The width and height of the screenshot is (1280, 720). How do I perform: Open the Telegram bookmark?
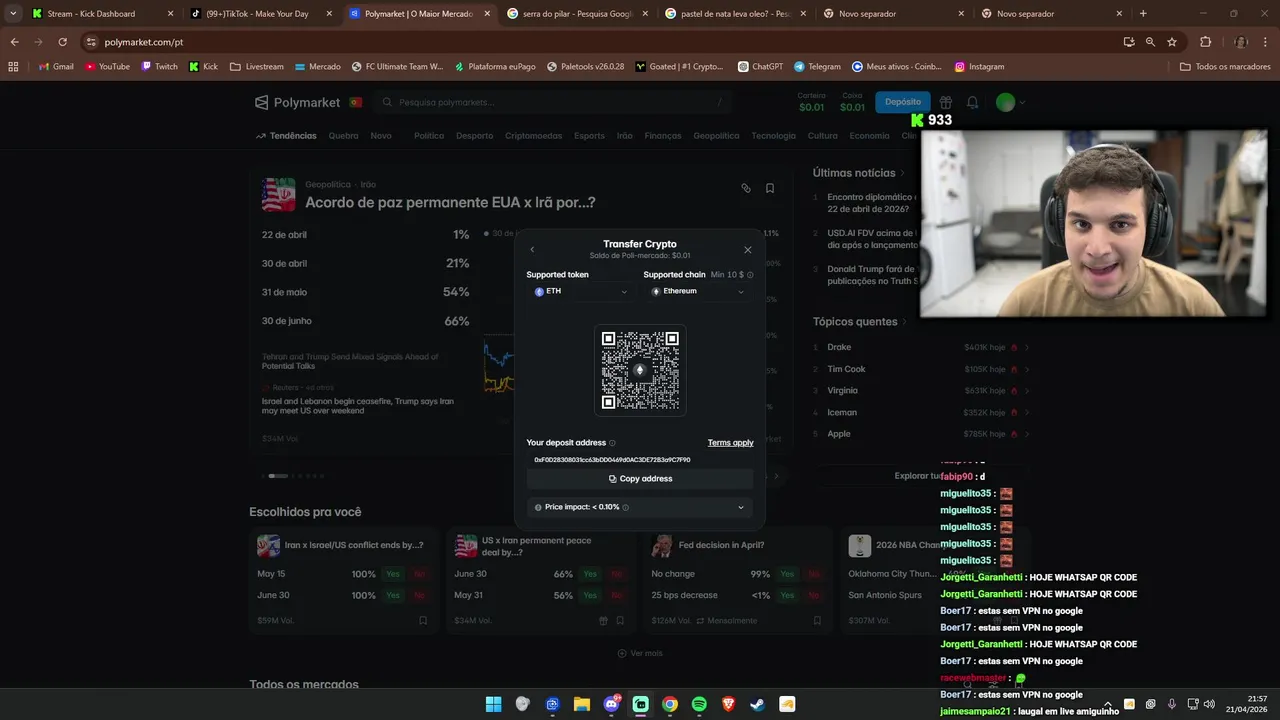point(818,67)
